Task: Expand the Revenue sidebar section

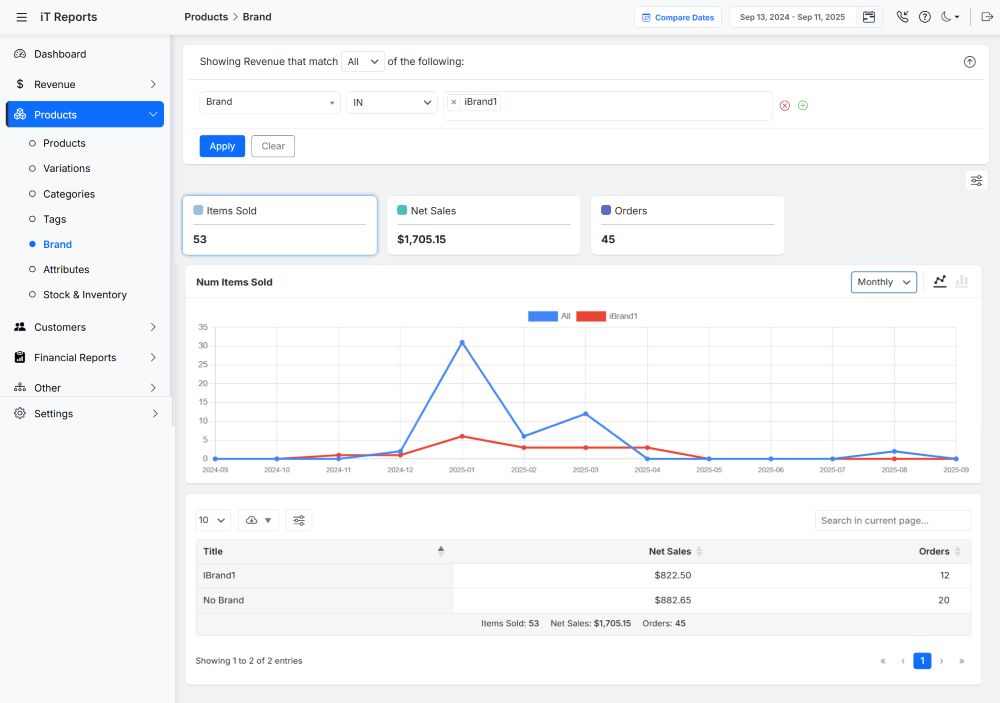Action: 84,84
